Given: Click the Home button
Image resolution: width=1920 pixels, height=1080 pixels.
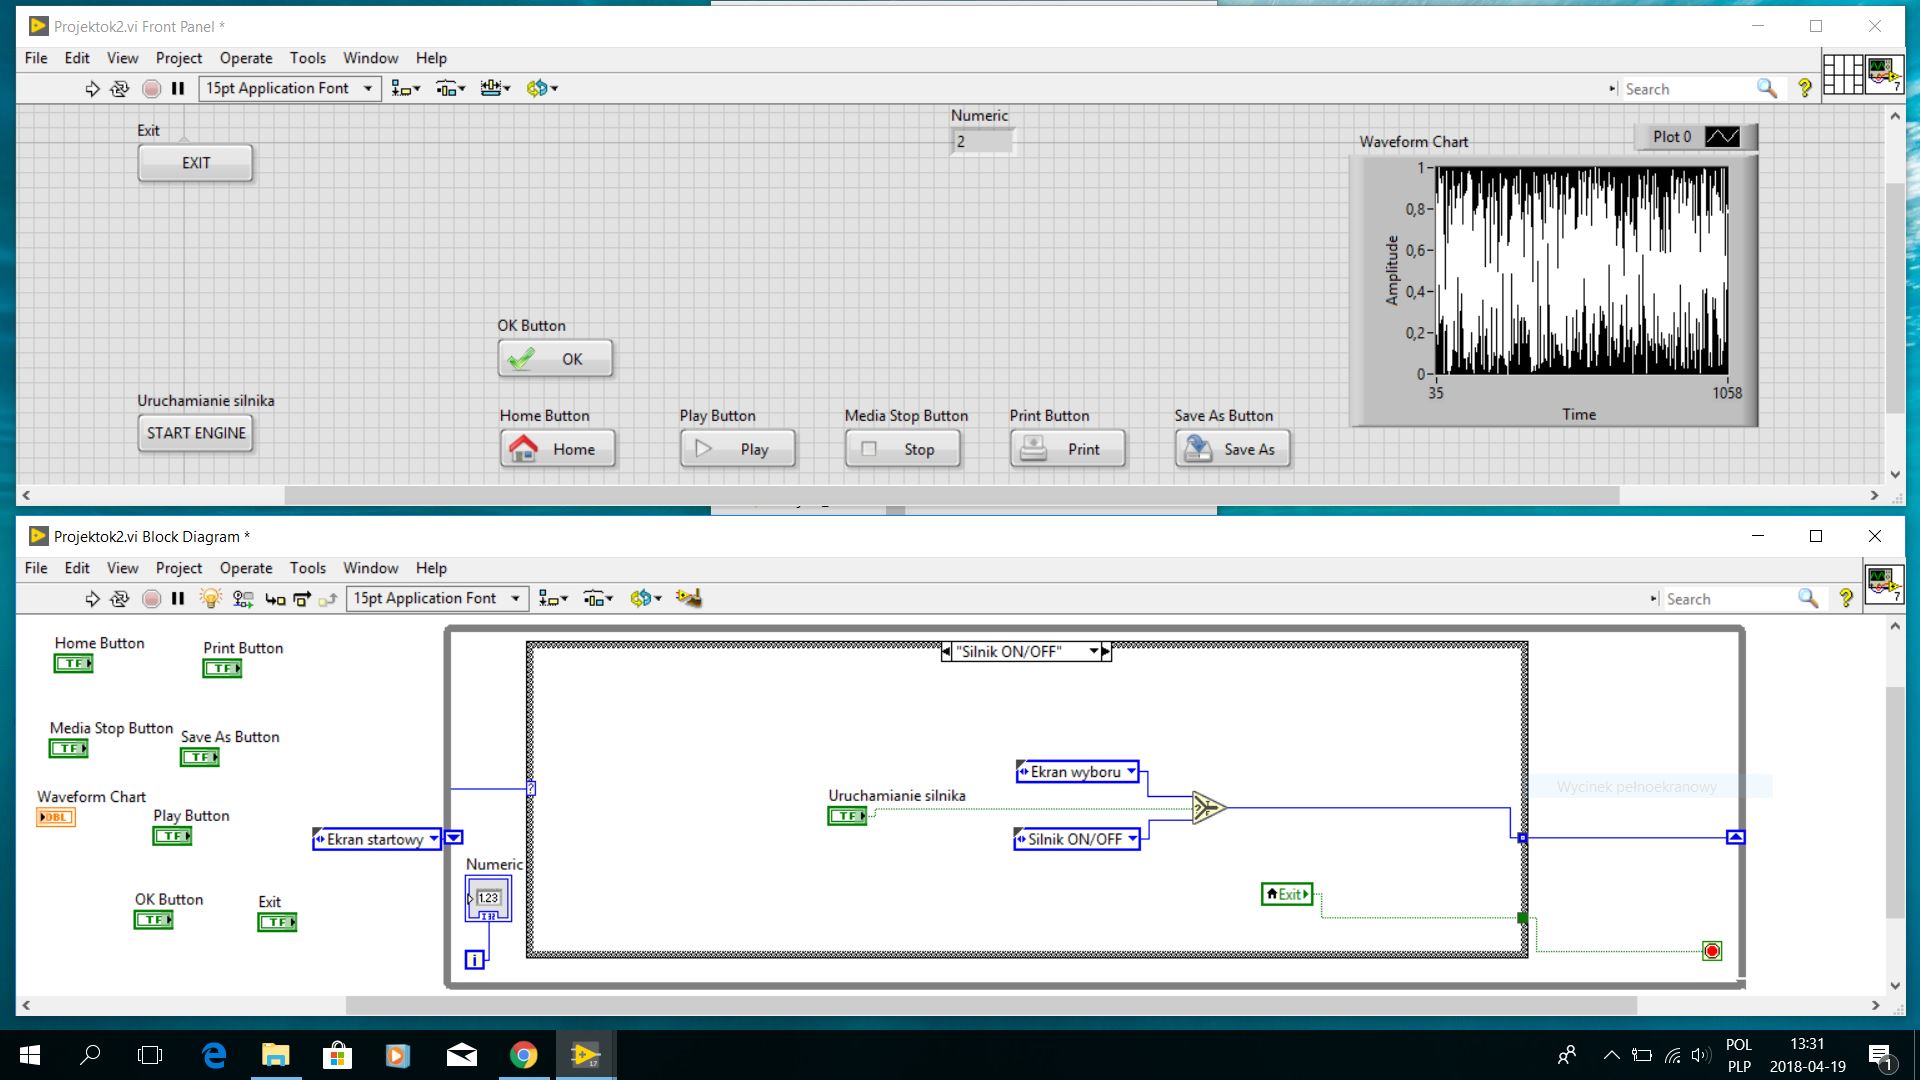Looking at the screenshot, I should (x=557, y=449).
